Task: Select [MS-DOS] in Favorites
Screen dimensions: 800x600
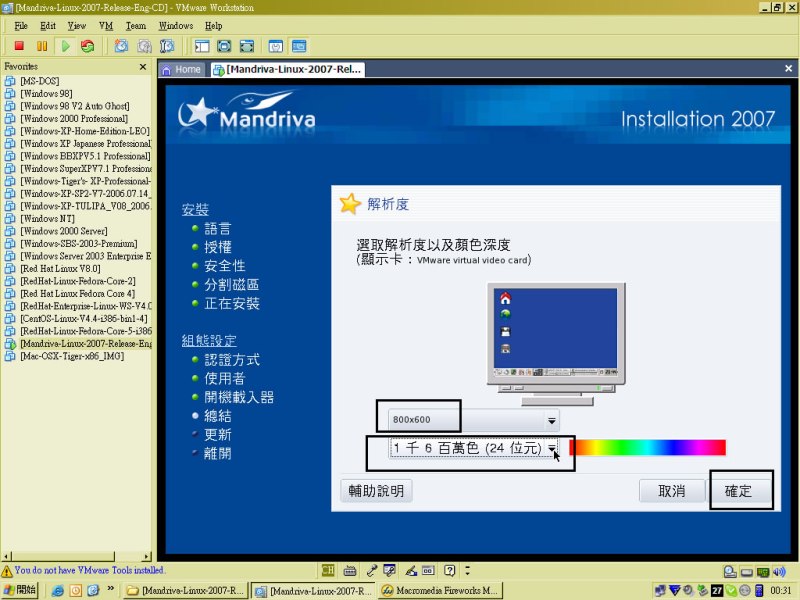Action: tap(40, 81)
